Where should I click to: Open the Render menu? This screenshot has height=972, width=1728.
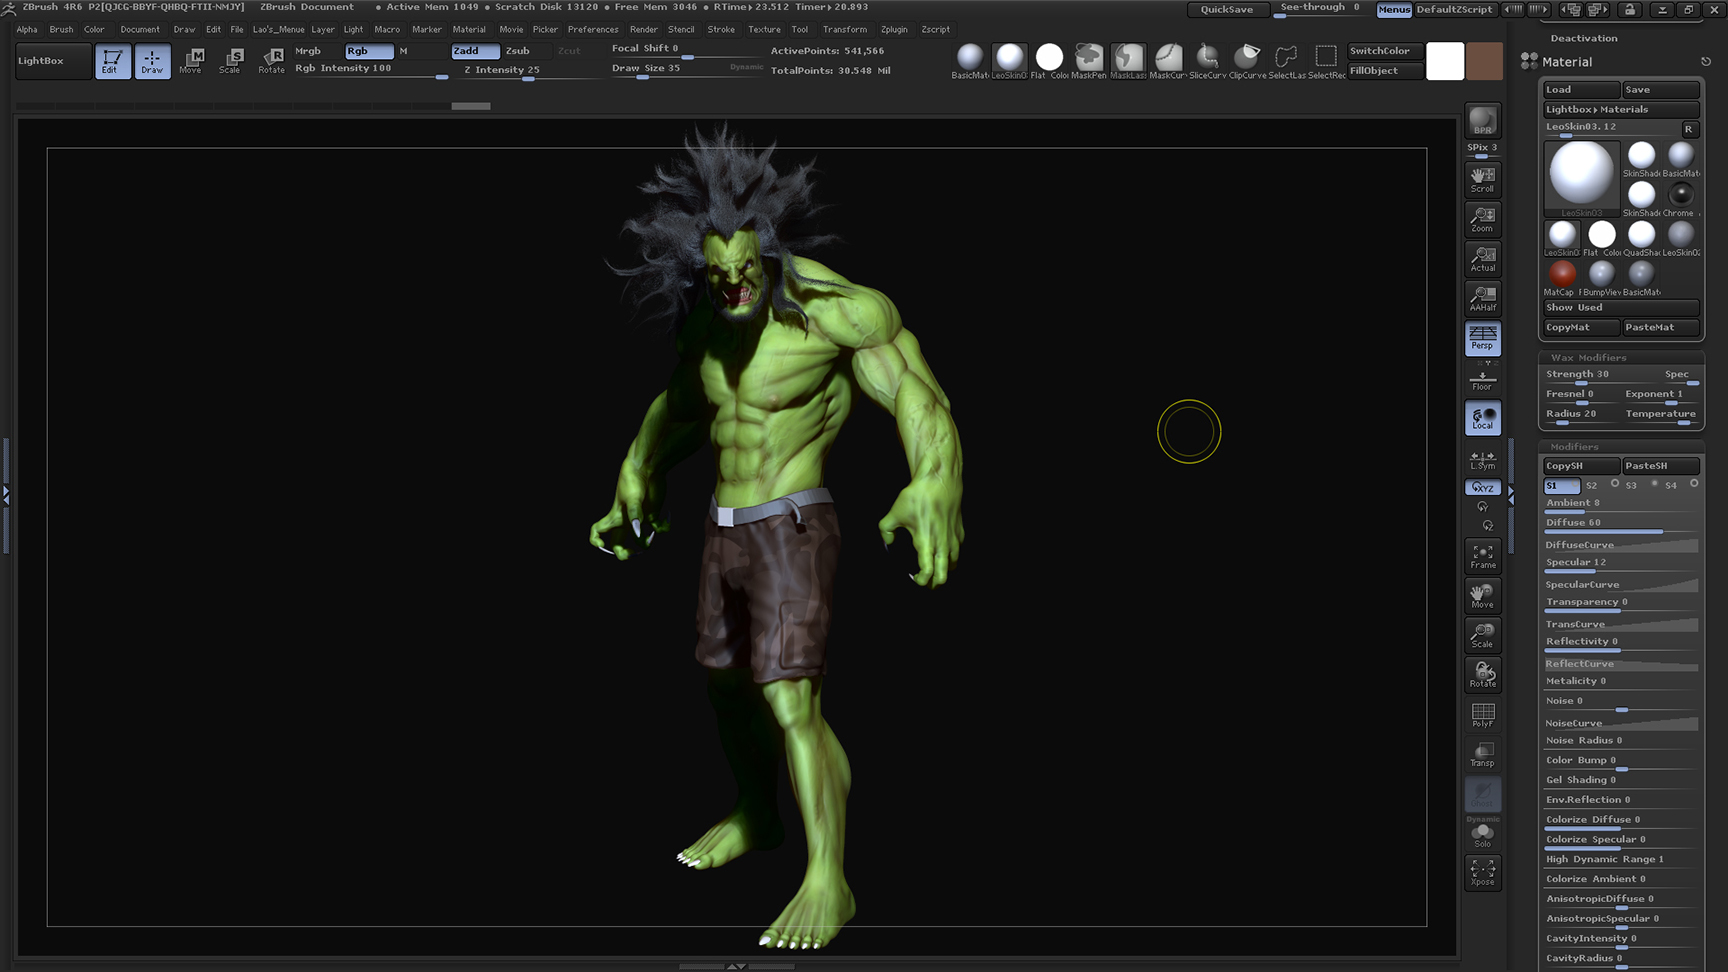(644, 29)
